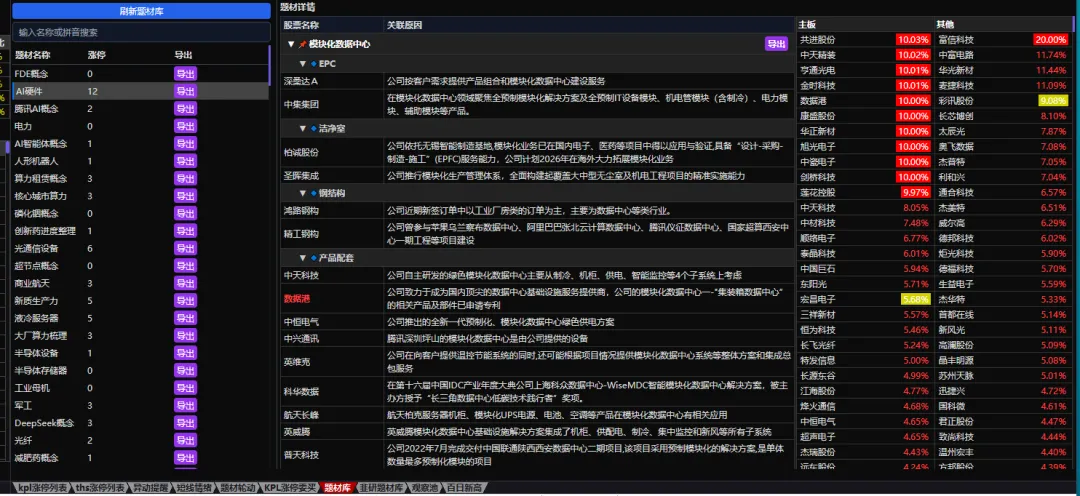
Task: Export the 模块化数据中心 topic details
Action: click(x=776, y=44)
